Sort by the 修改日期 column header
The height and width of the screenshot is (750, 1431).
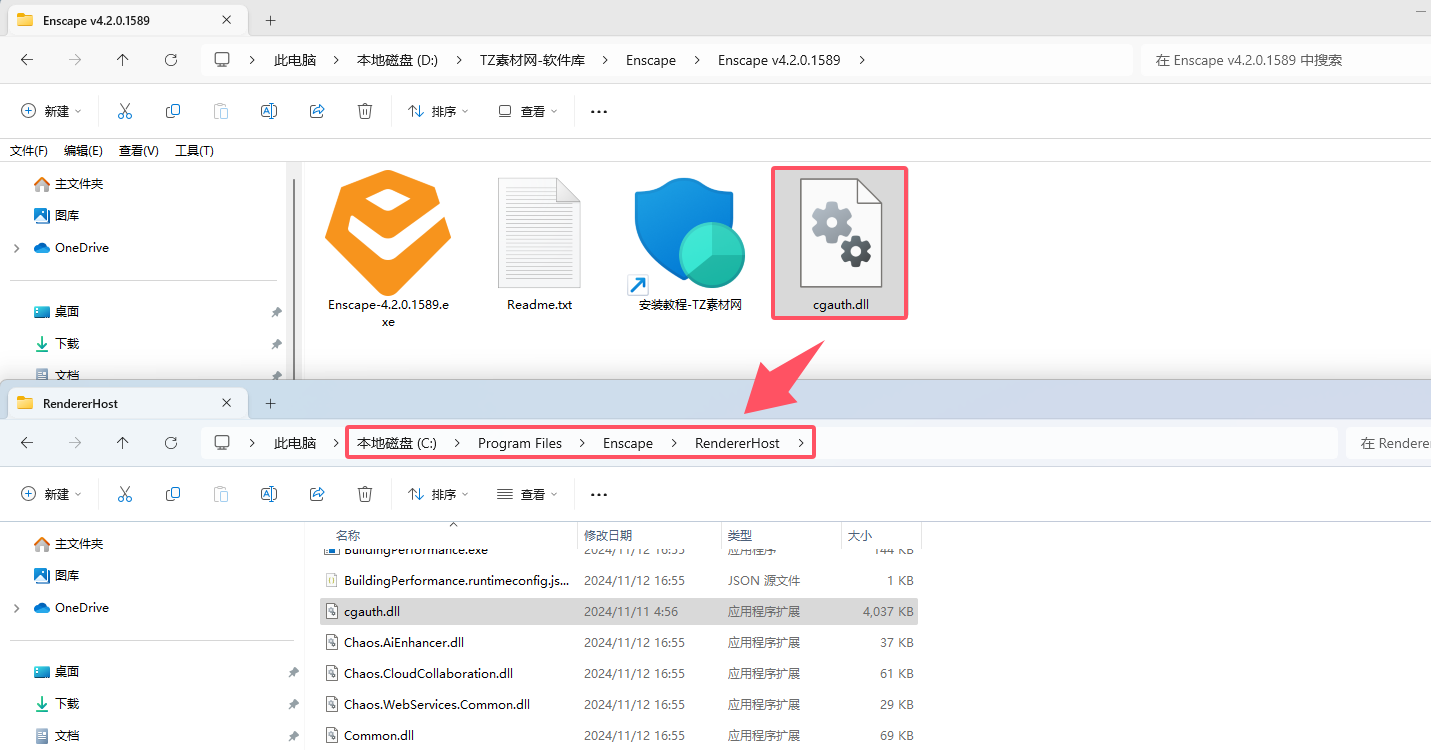[608, 536]
